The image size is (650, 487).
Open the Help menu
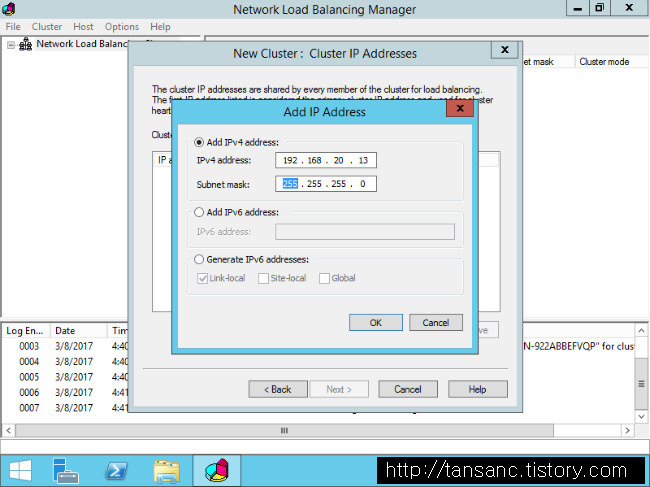(x=160, y=27)
